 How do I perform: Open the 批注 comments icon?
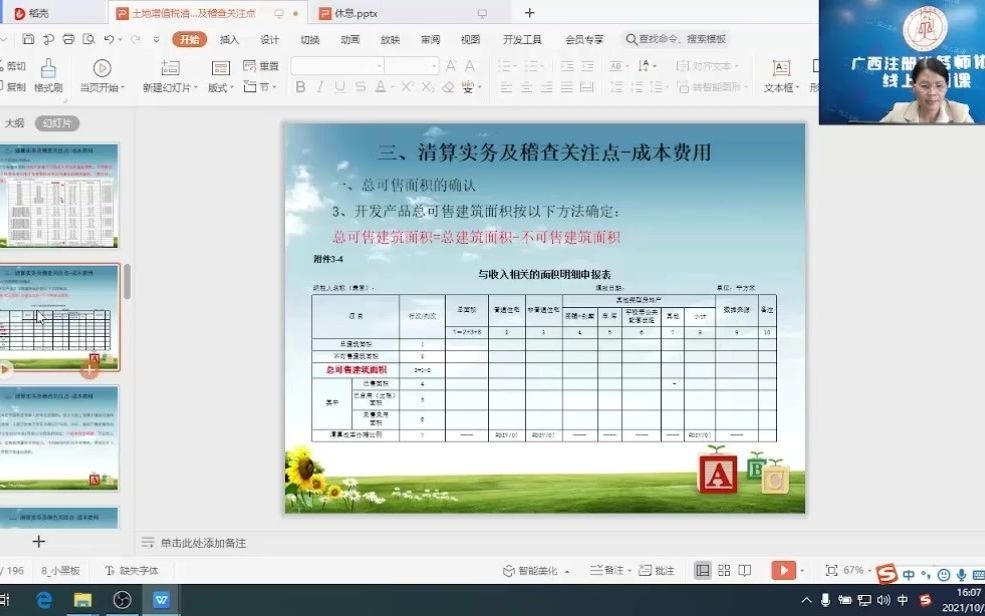(x=662, y=570)
